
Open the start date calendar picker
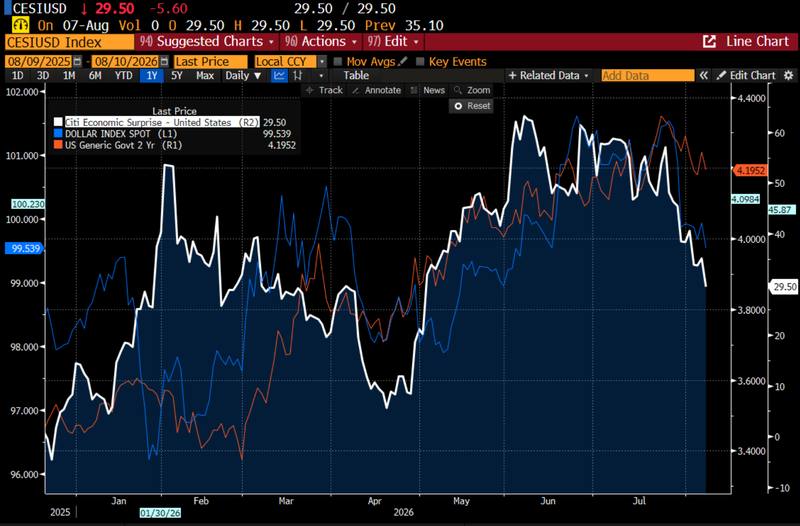pyautogui.click(x=77, y=62)
